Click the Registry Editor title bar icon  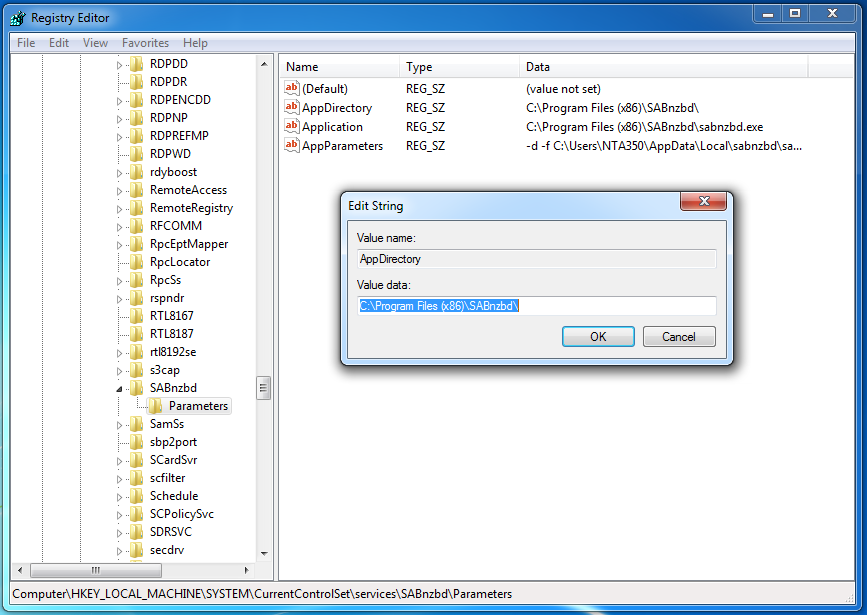[x=18, y=18]
